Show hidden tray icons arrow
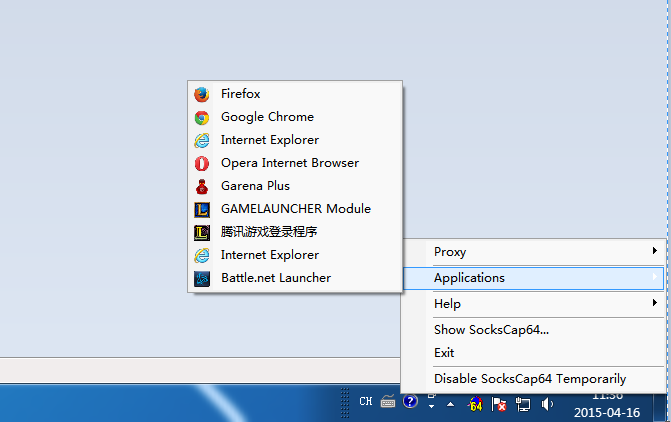 tap(451, 404)
